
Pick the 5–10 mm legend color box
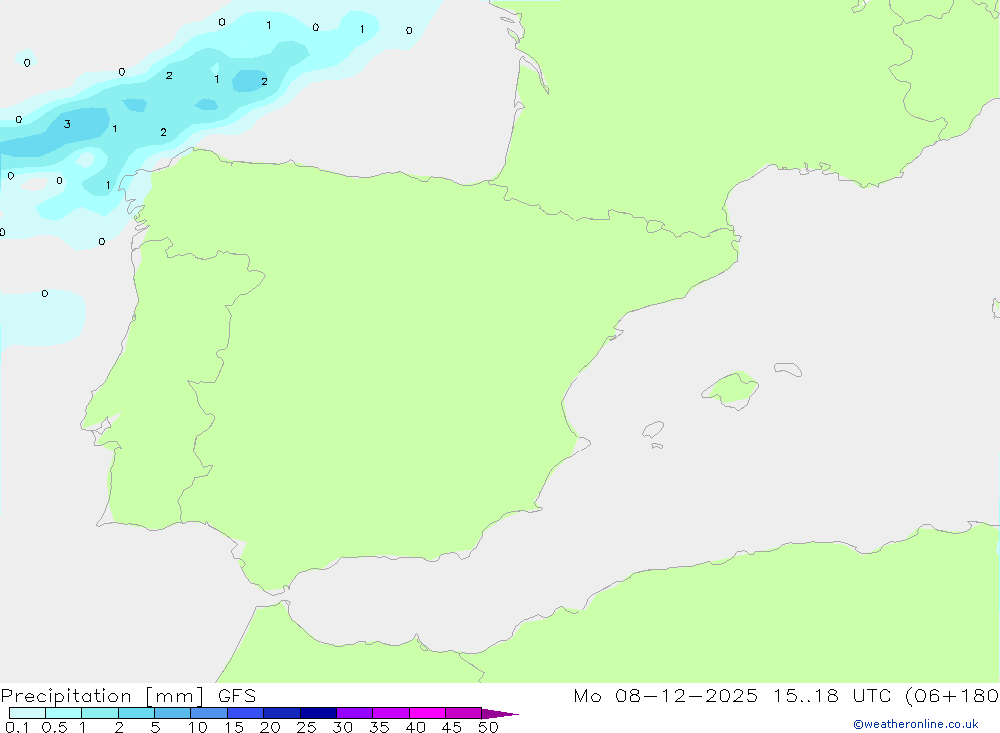[172, 713]
